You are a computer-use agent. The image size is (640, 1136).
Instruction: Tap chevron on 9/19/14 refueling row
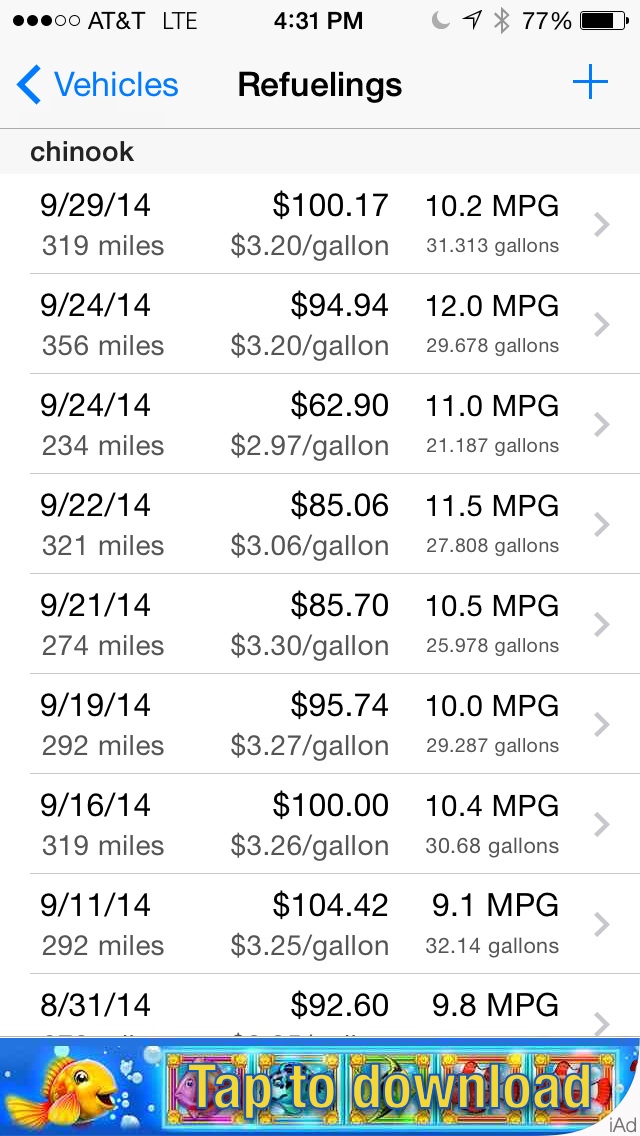[x=601, y=725]
